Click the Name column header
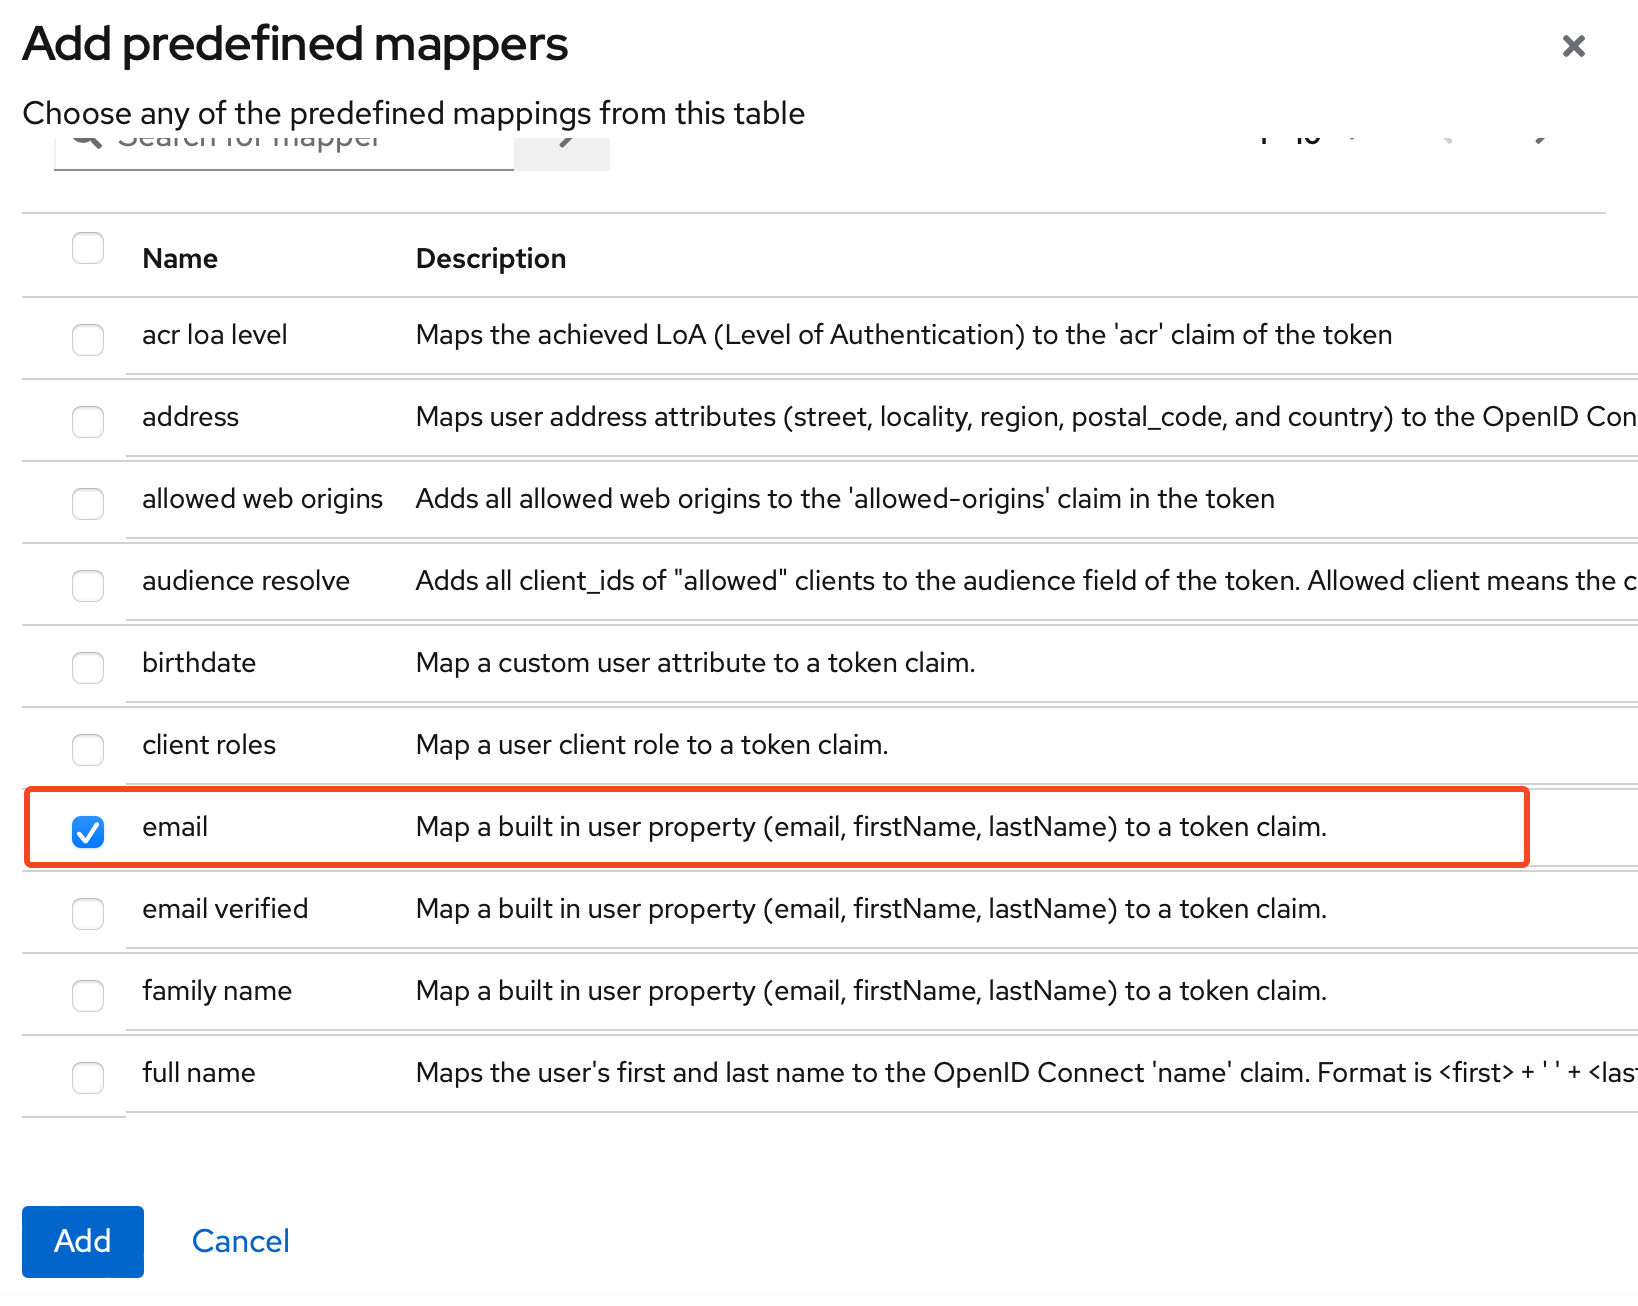The image size is (1638, 1306). pyautogui.click(x=180, y=259)
